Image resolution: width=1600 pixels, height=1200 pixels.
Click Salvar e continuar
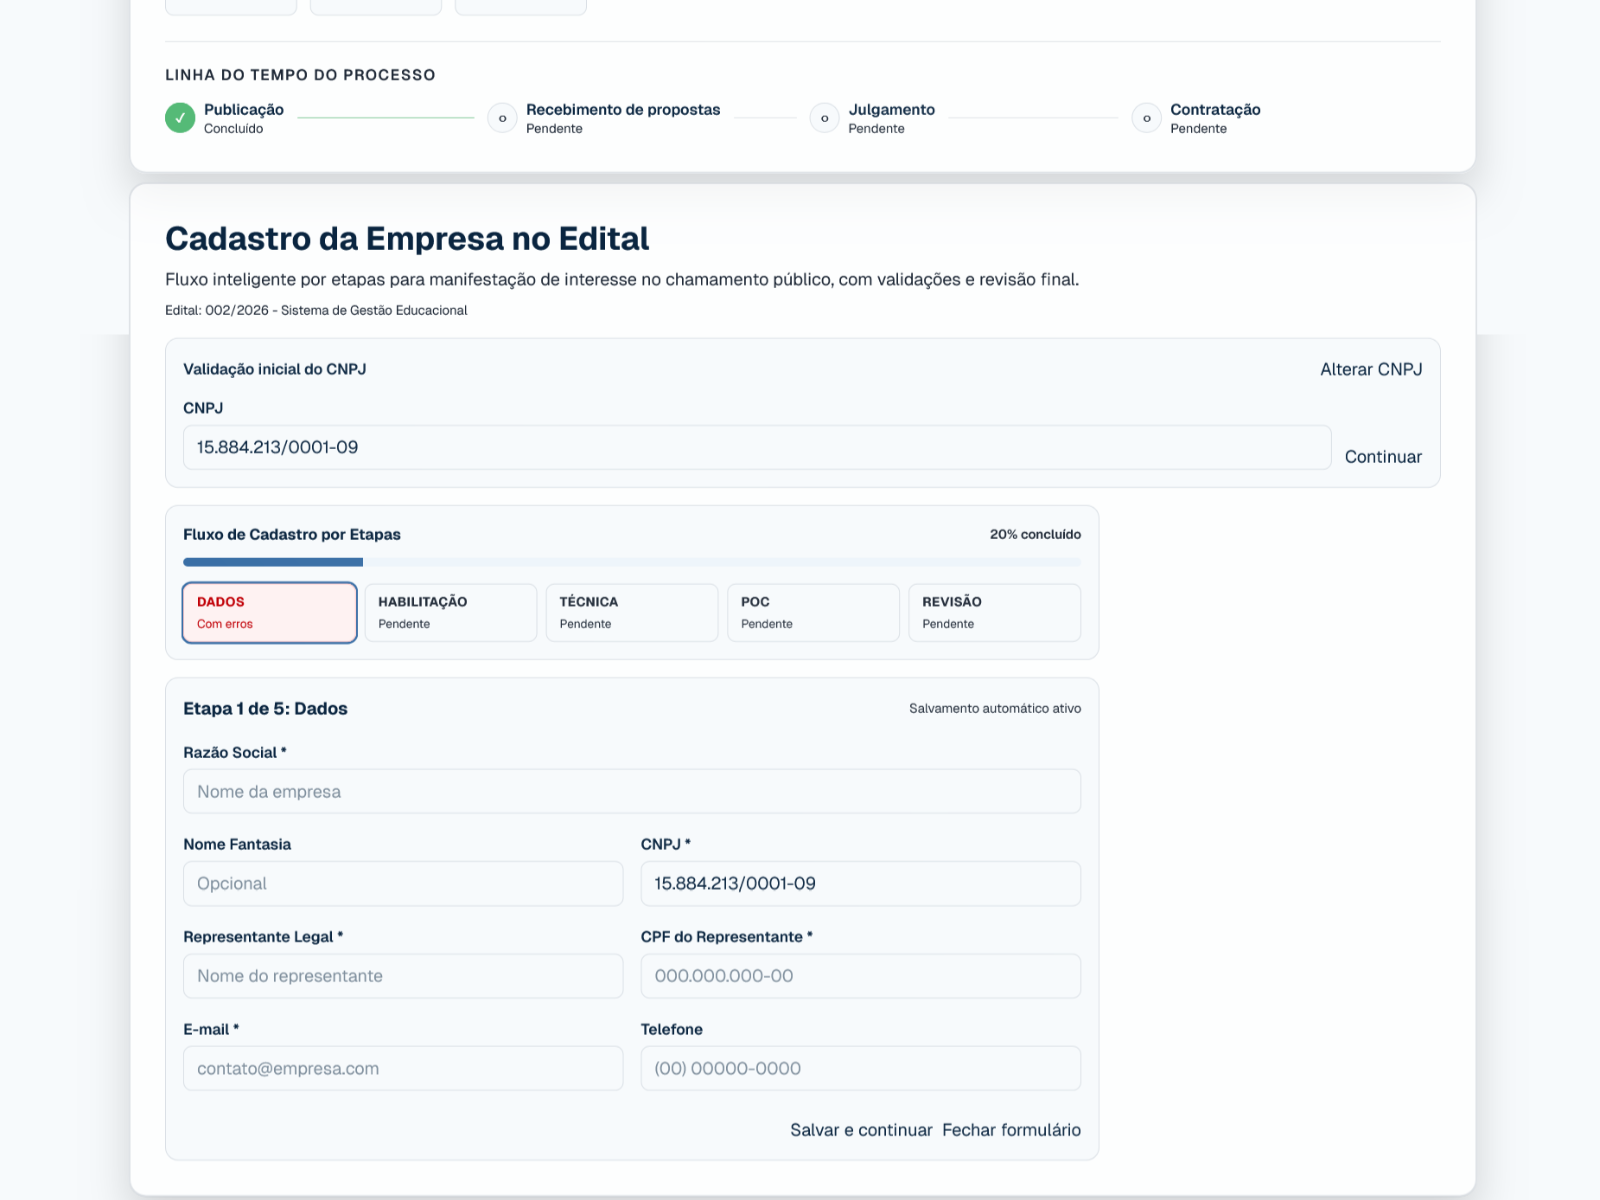coord(861,1130)
